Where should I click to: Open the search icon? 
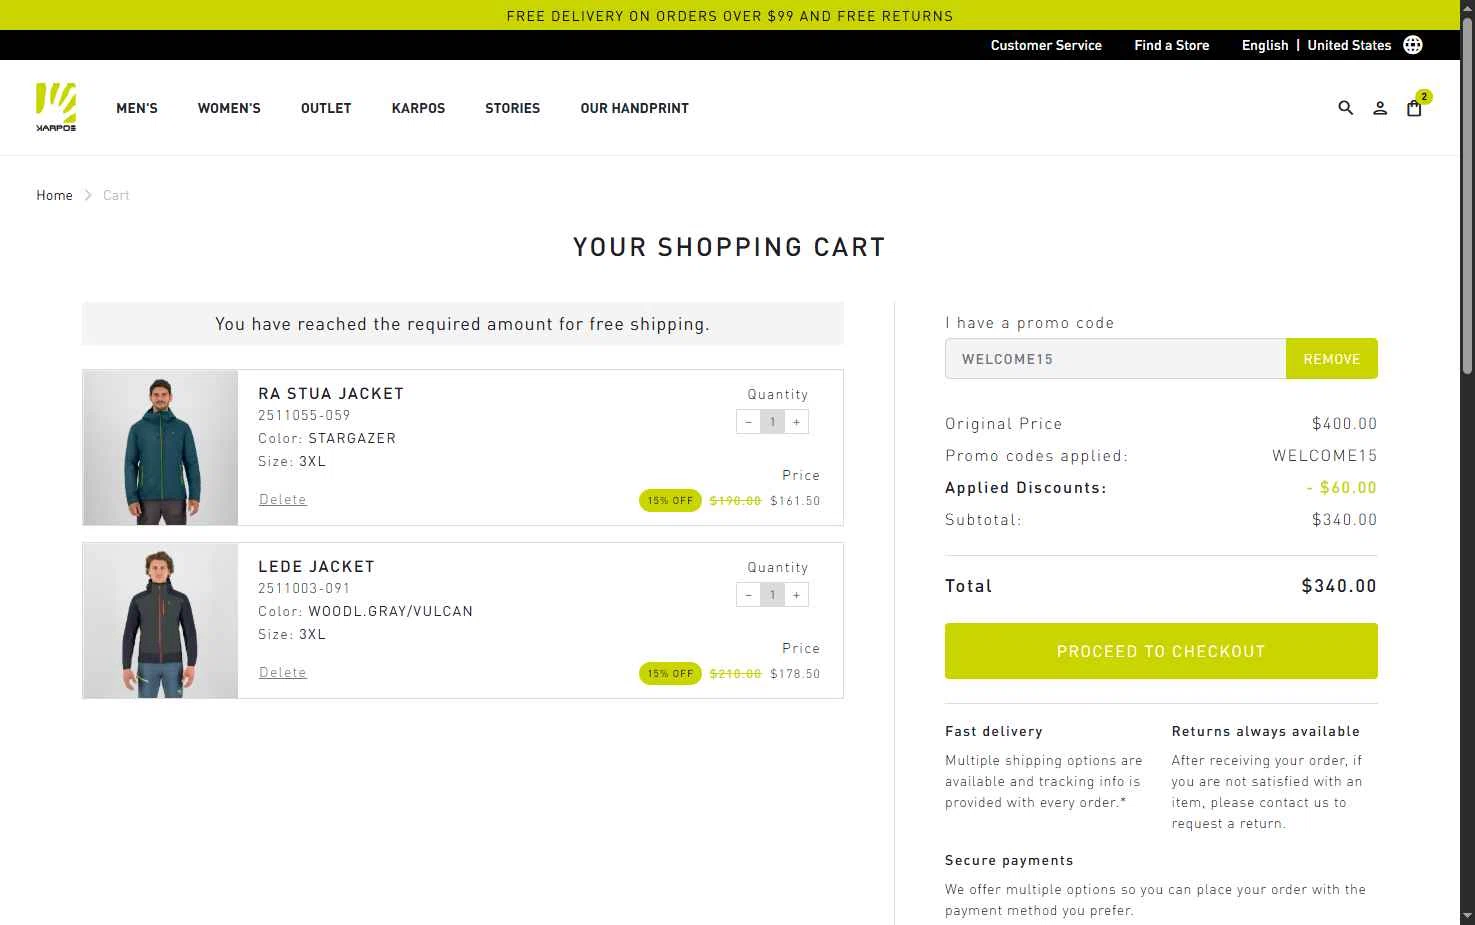[x=1346, y=108]
